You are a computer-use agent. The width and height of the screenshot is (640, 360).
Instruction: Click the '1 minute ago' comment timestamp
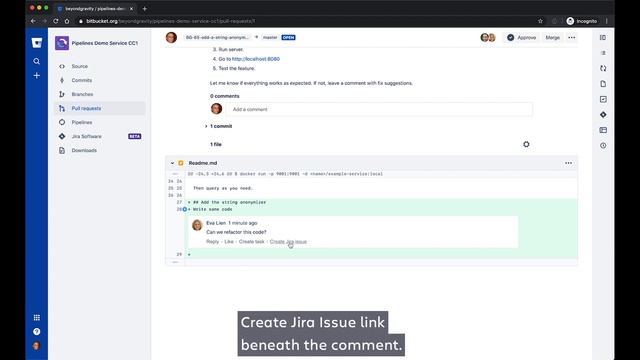pos(242,223)
